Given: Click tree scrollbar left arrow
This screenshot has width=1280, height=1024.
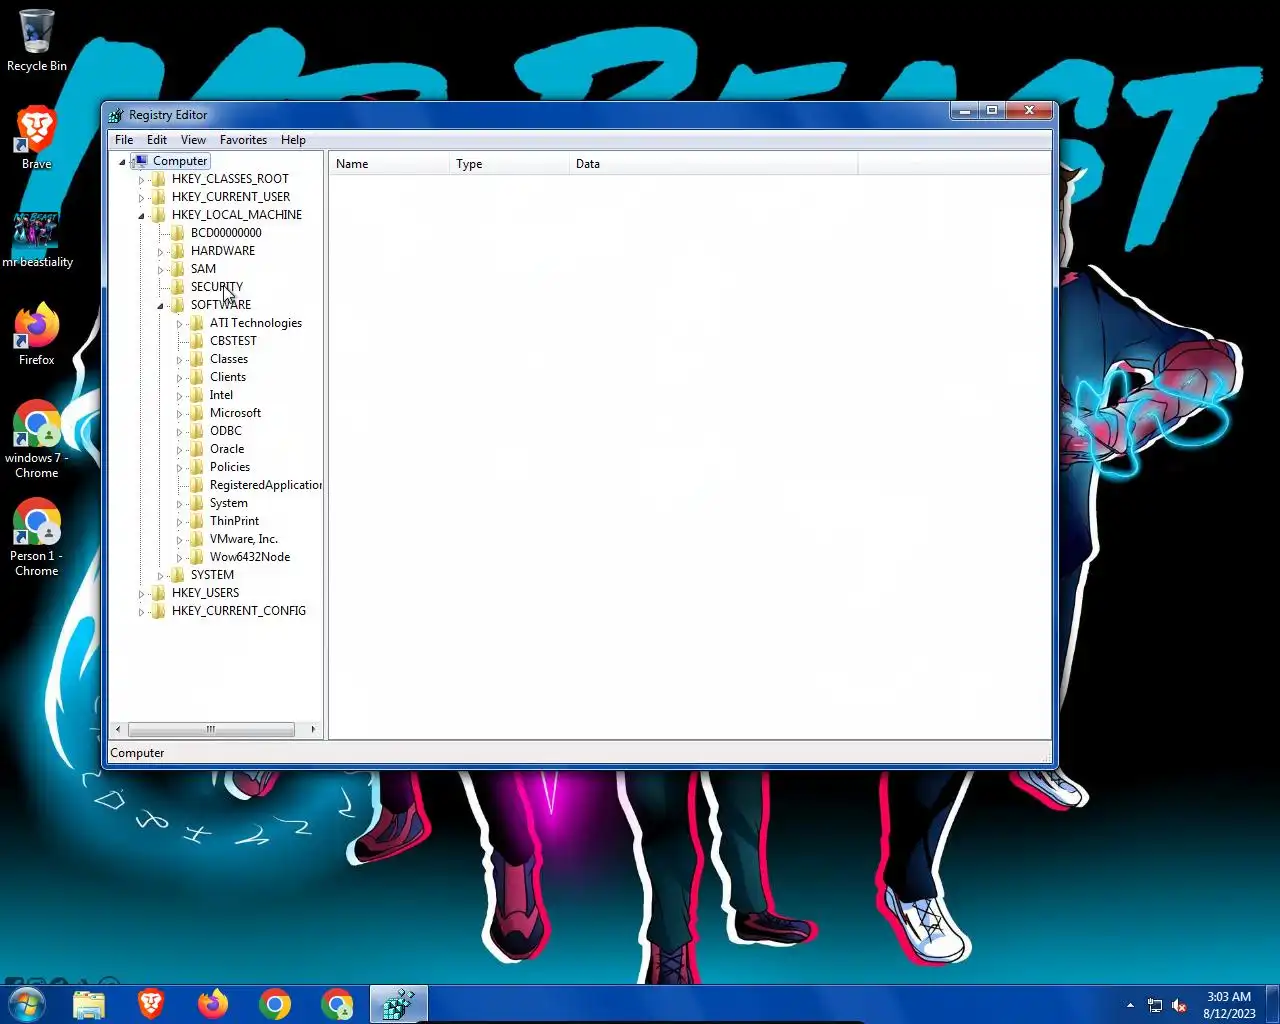Looking at the screenshot, I should click(x=118, y=729).
